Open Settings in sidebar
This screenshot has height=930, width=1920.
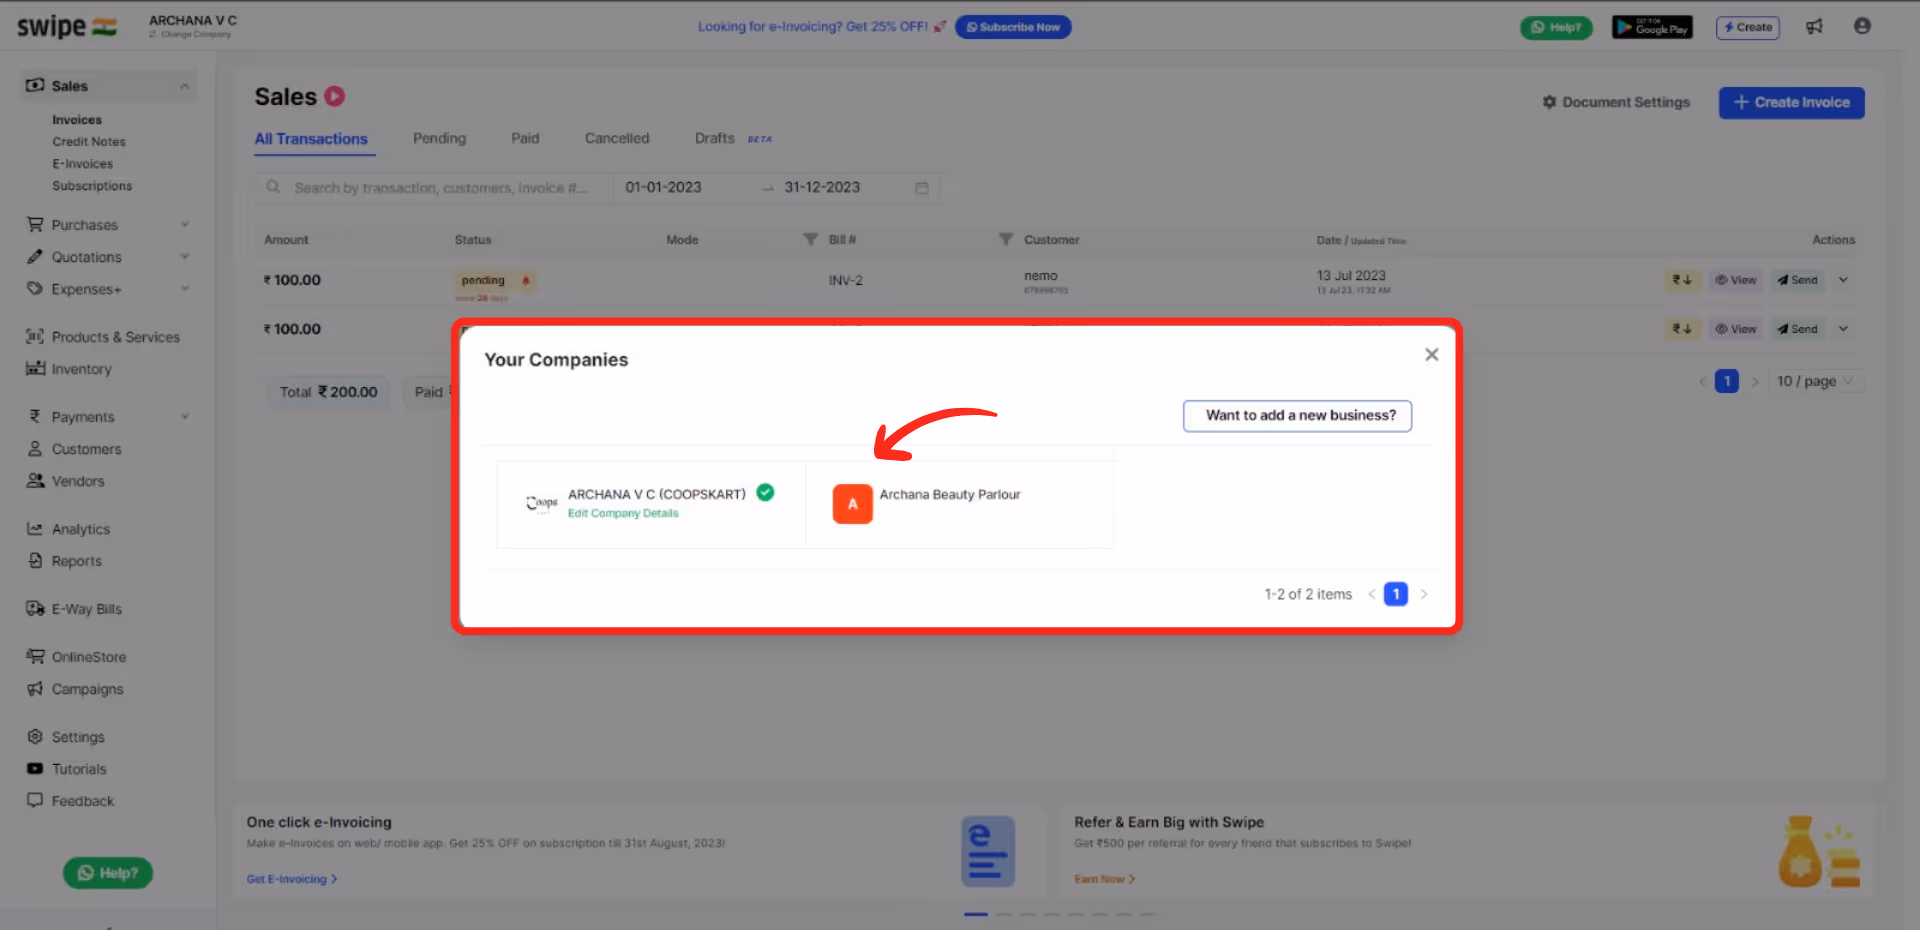click(x=66, y=737)
